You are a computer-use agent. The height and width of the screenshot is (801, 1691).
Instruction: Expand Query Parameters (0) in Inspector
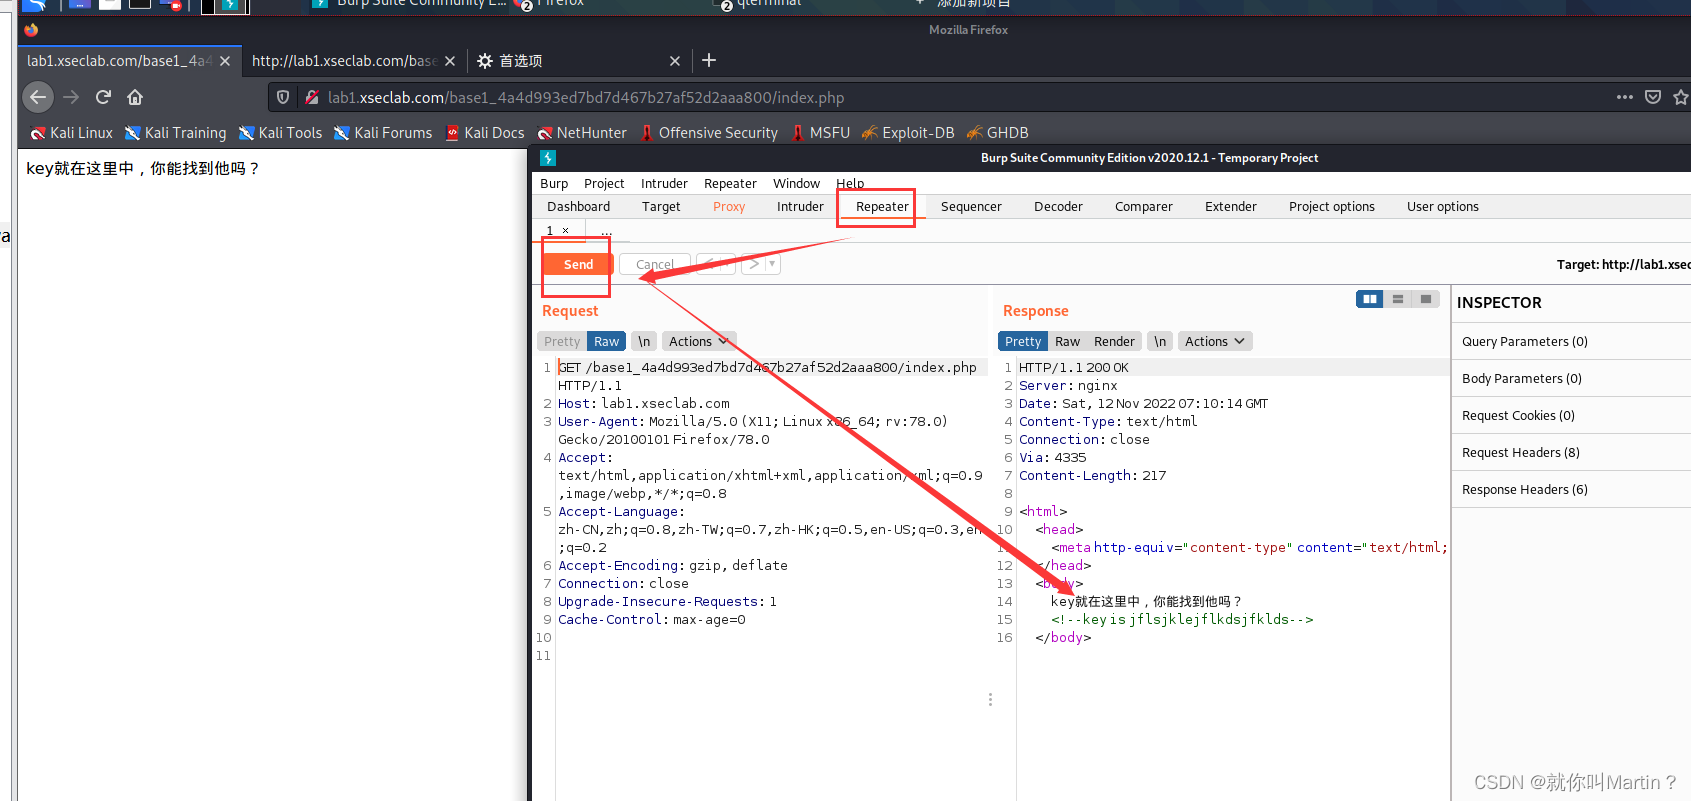pyautogui.click(x=1571, y=341)
